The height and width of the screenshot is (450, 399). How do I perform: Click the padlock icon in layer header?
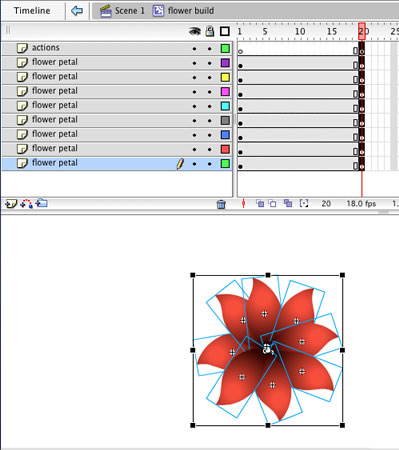point(210,31)
